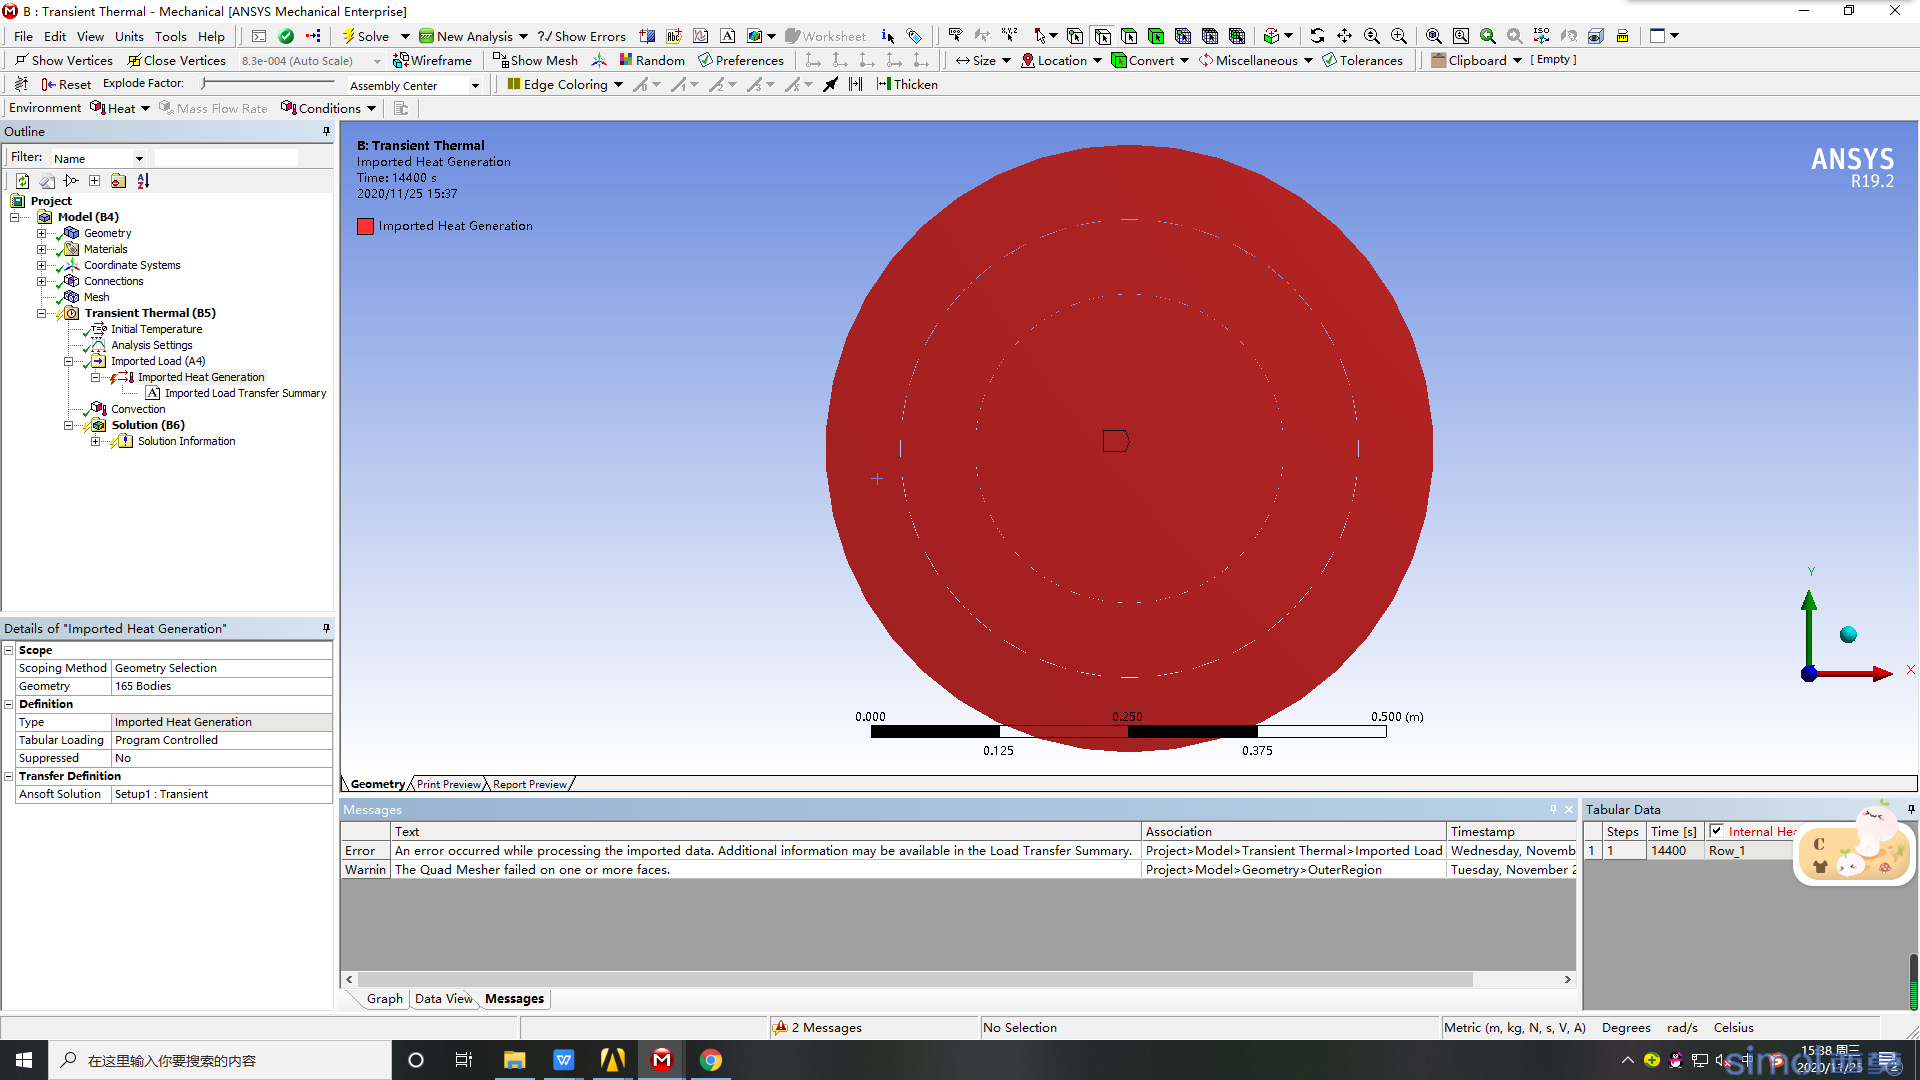Image resolution: width=1920 pixels, height=1080 pixels.
Task: Click the green checkmark toolbar icon
Action: click(x=286, y=36)
